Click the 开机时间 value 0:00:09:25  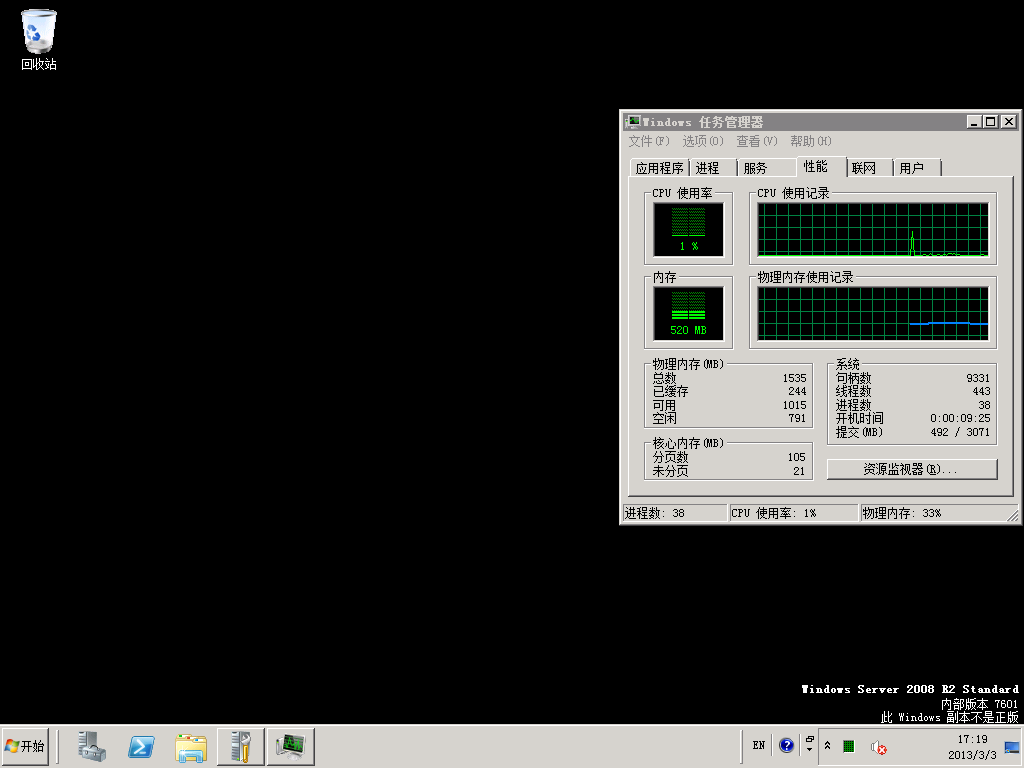click(x=960, y=418)
